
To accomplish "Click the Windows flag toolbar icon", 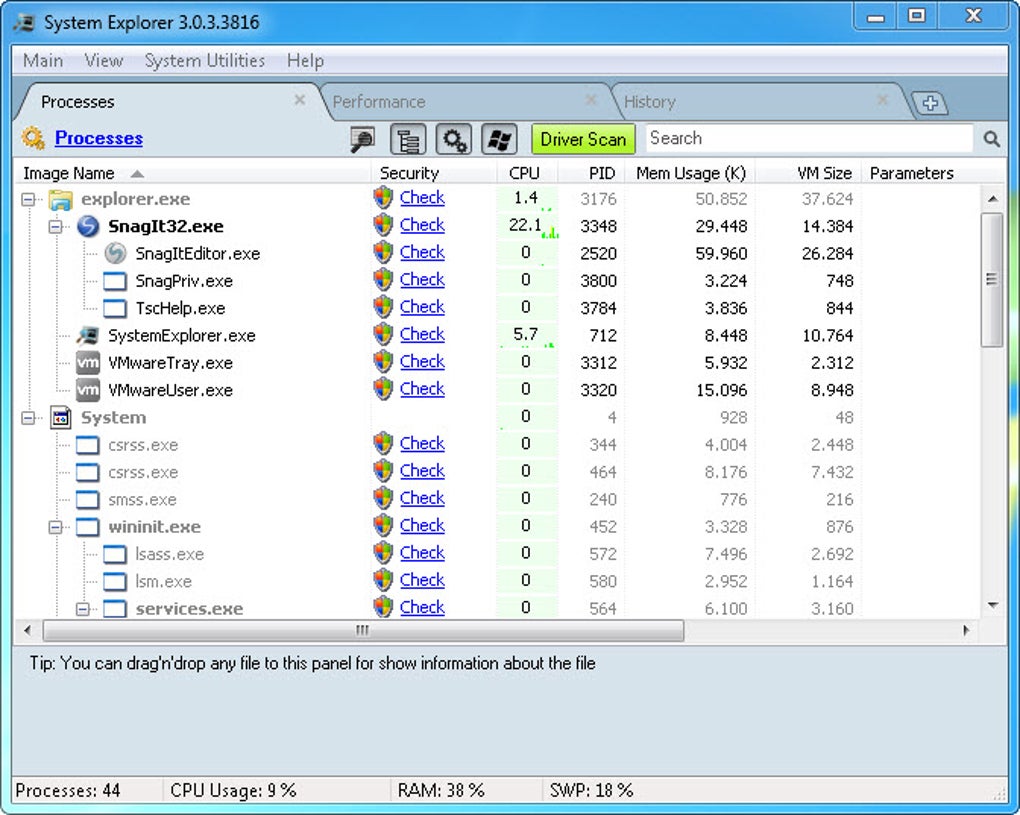I will tap(499, 139).
